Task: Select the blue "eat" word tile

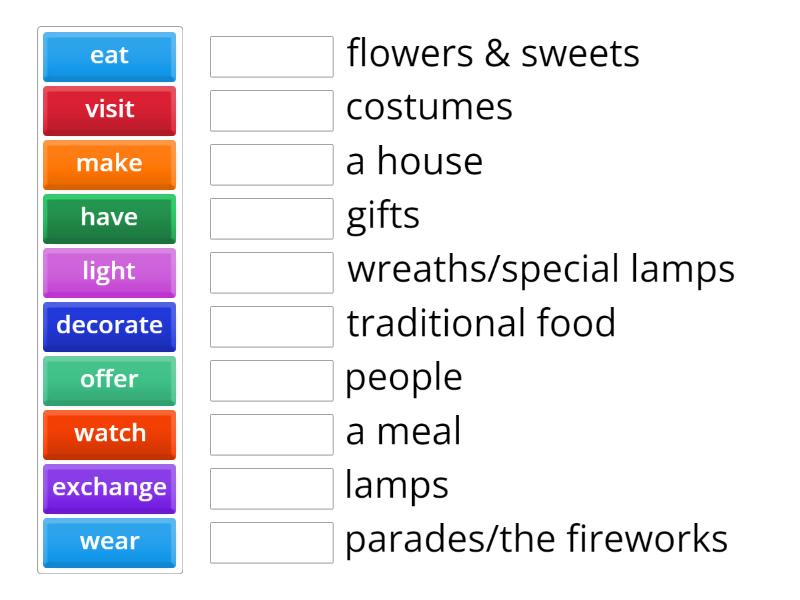Action: [108, 56]
